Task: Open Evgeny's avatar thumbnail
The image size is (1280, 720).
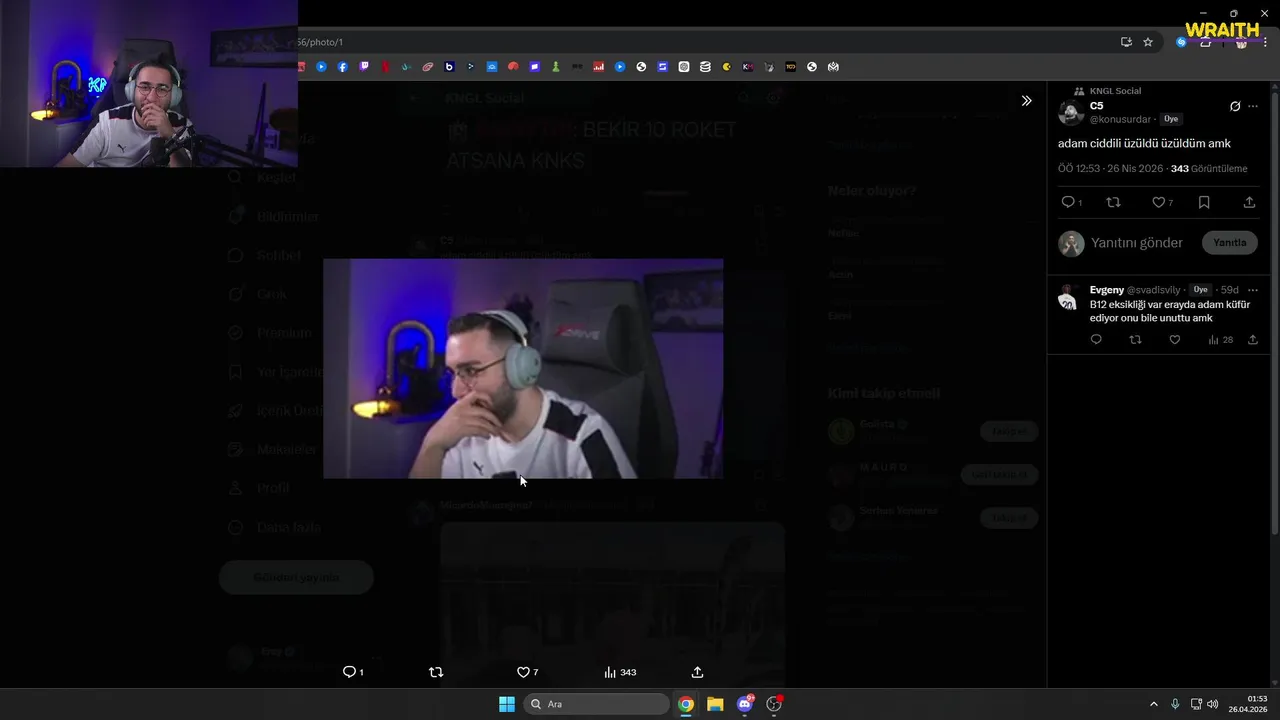Action: (1070, 297)
